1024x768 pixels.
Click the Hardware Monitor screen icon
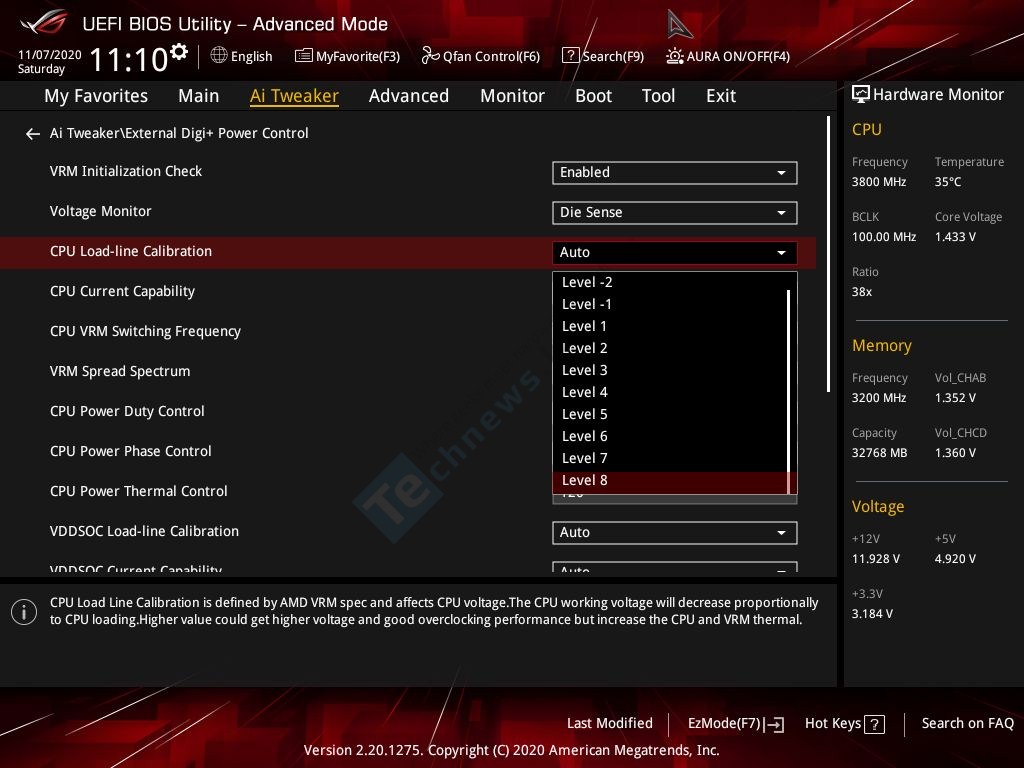pos(861,95)
